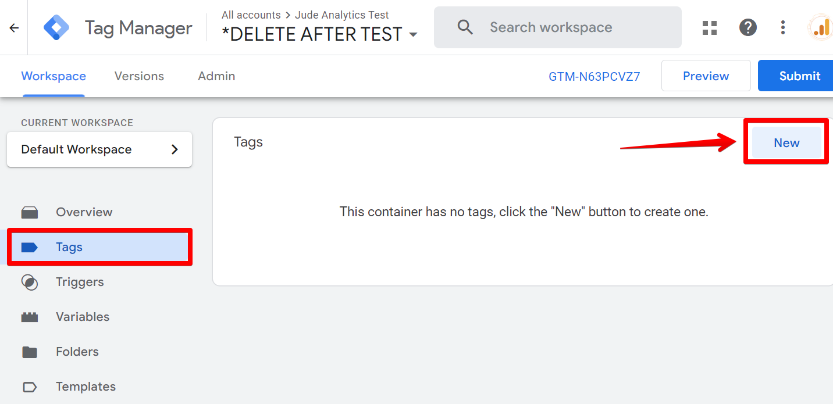The width and height of the screenshot is (833, 404).
Task: Click the Preview button
Action: tap(705, 76)
